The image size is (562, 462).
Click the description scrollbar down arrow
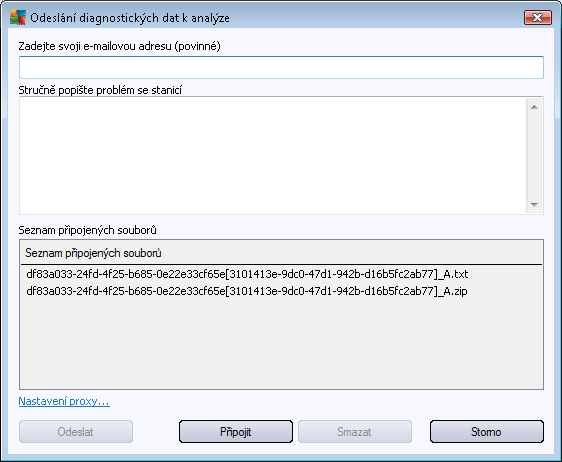pos(534,205)
